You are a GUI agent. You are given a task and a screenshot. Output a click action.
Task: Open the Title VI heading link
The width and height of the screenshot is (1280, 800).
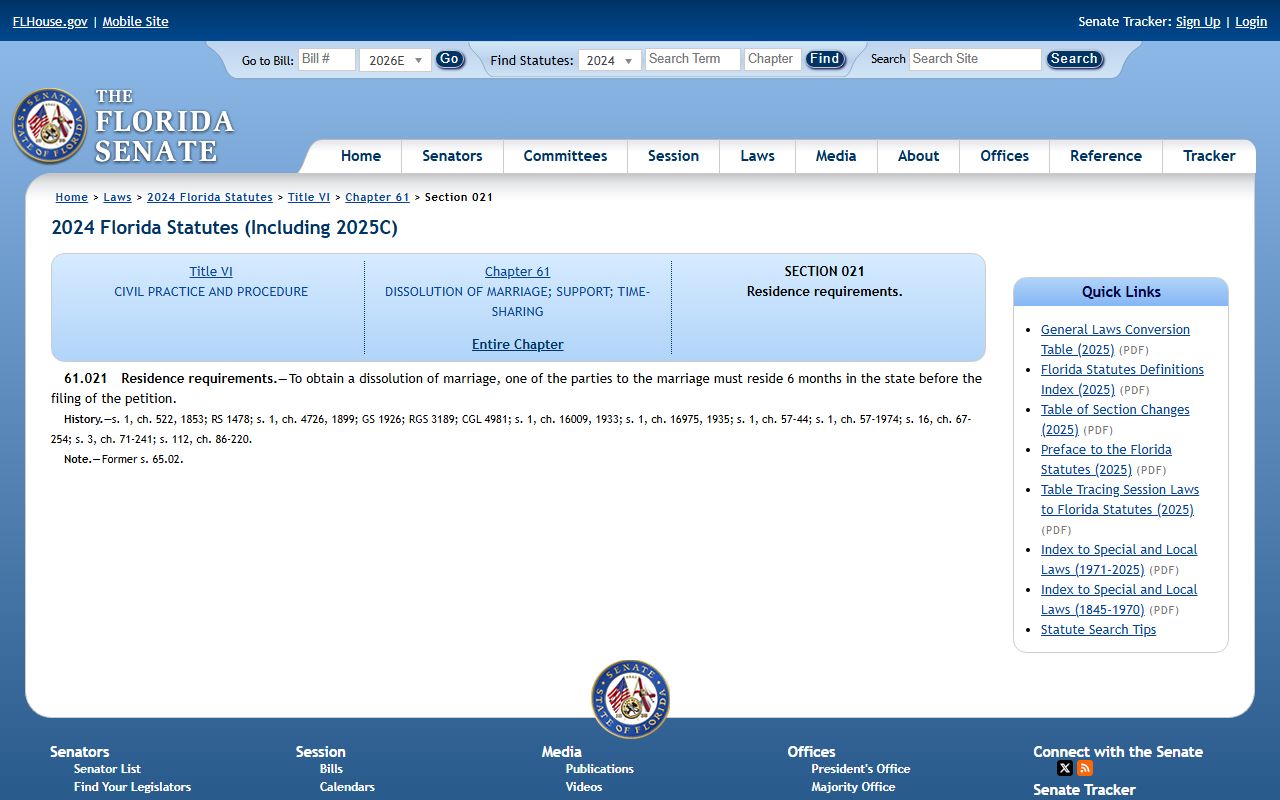coord(211,271)
